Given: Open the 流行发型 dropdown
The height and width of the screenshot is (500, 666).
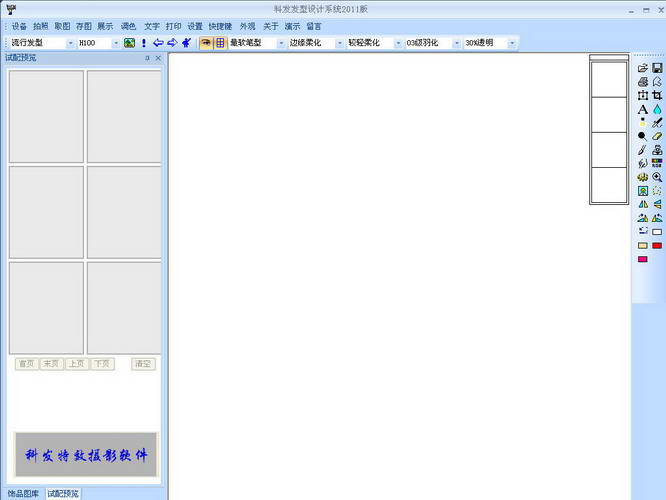Looking at the screenshot, I should [x=70, y=43].
